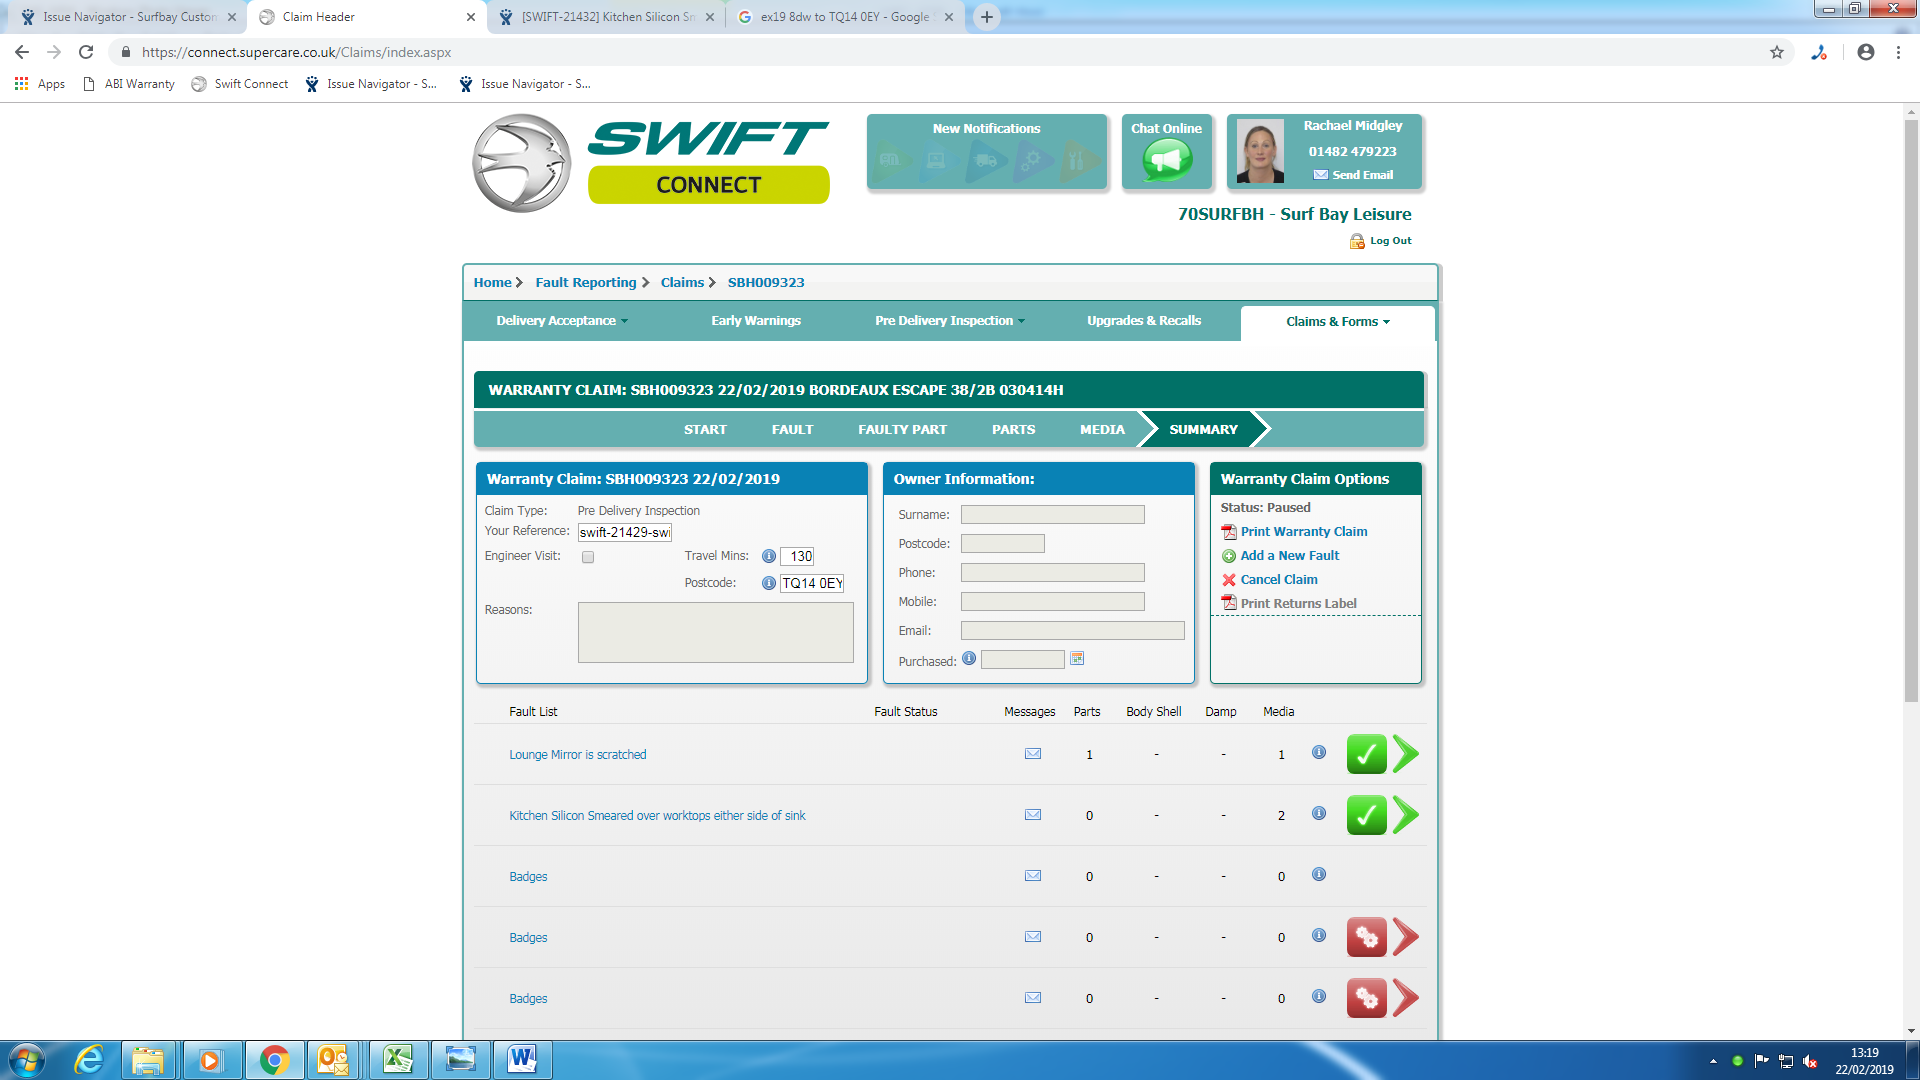Expand the Delivery Acceptance dropdown menu
The height and width of the screenshot is (1080, 1920).
pyautogui.click(x=562, y=321)
